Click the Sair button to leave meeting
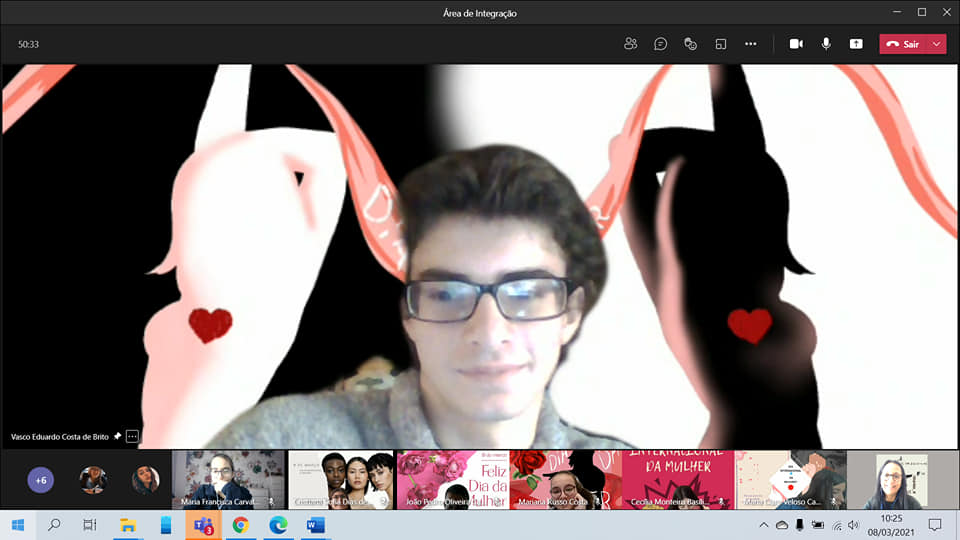 tap(903, 44)
